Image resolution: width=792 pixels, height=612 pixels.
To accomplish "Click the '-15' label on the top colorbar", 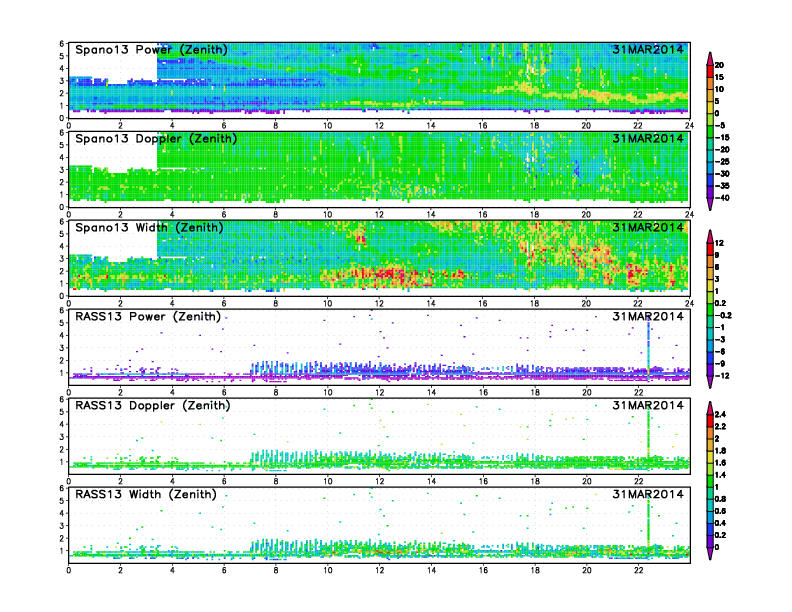I will coord(722,137).
